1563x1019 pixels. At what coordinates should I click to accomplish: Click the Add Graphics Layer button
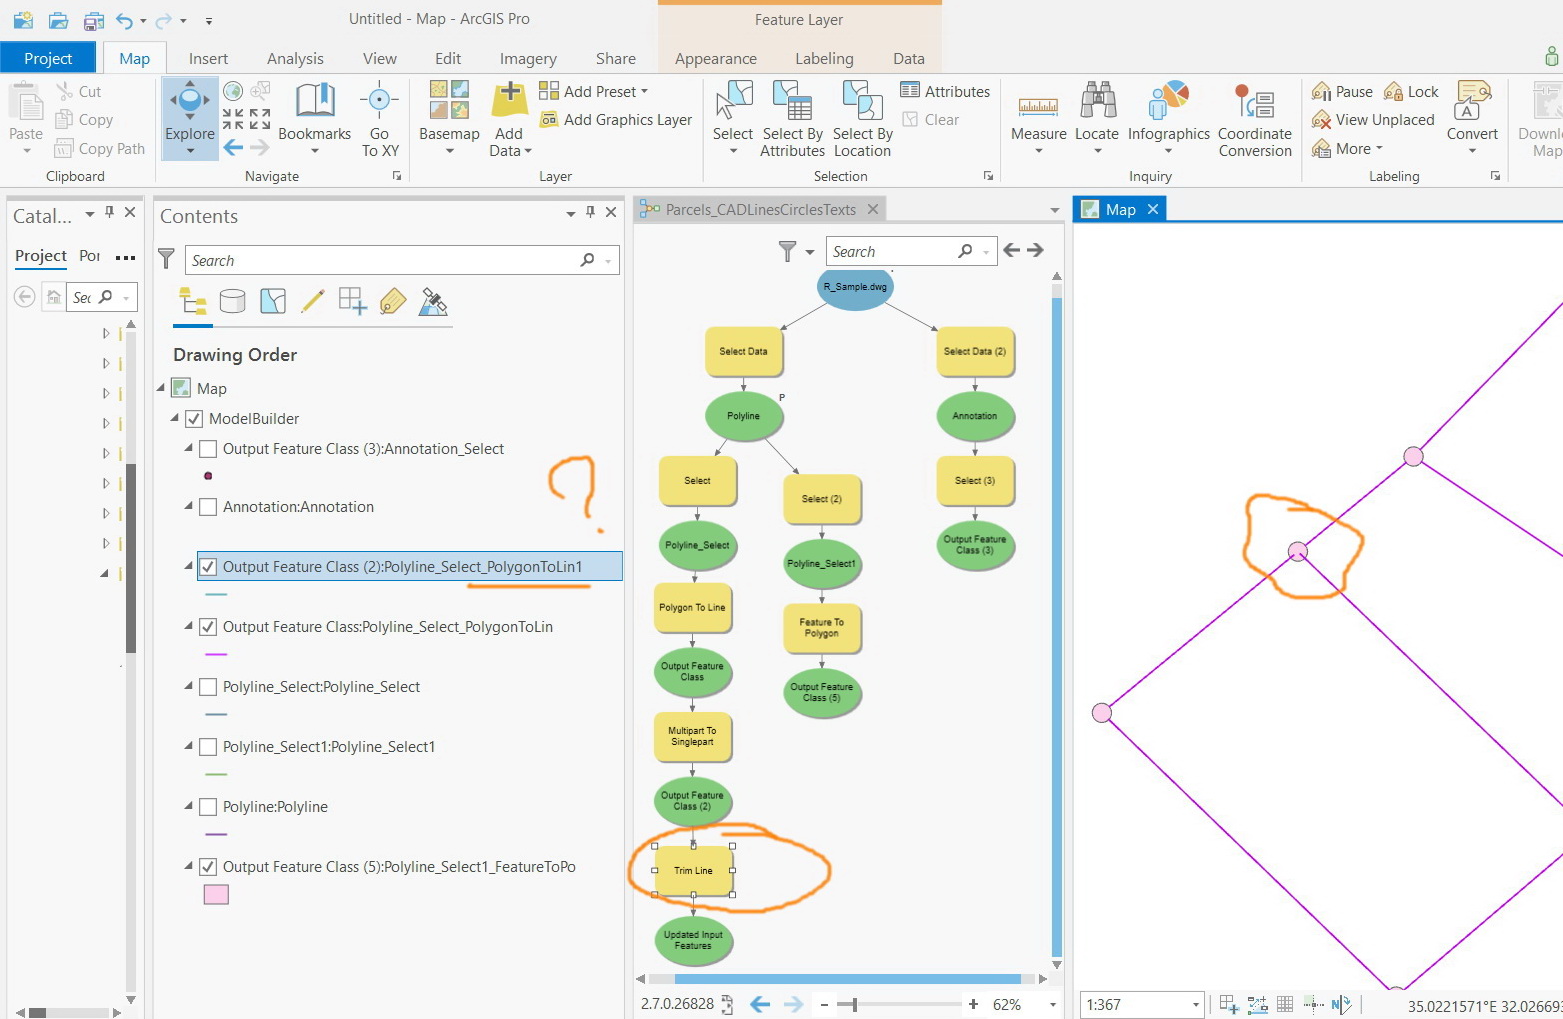[616, 120]
